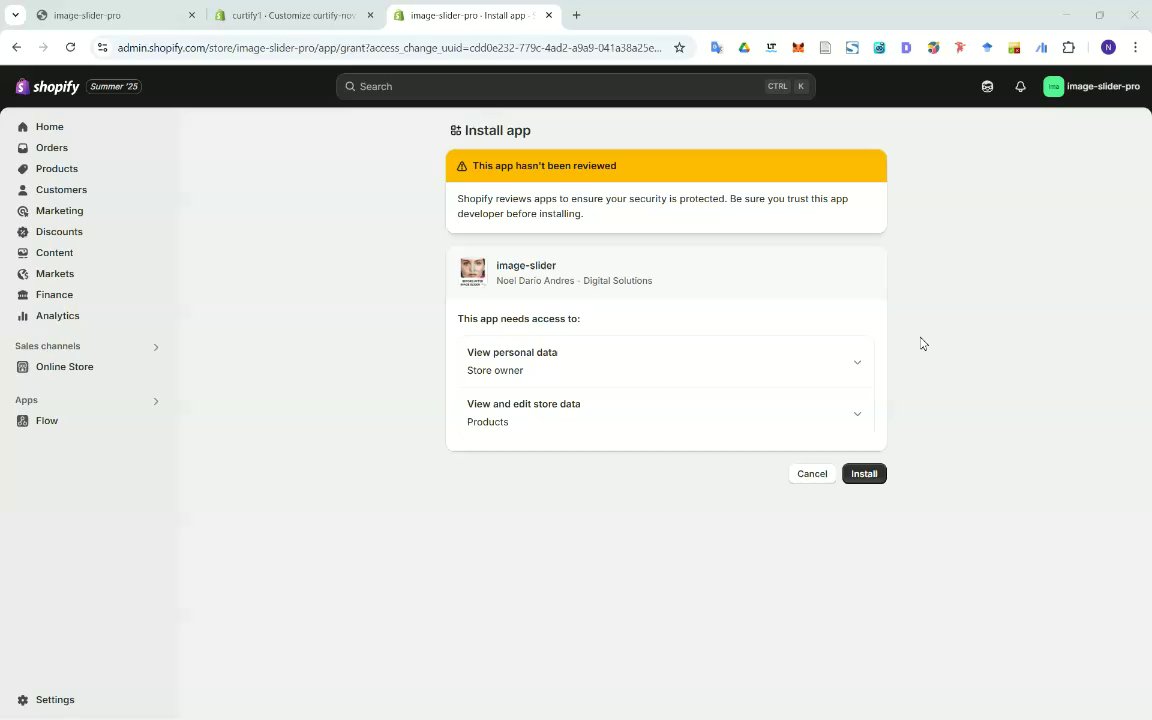Open the tab search dropdown
Viewport: 1152px width, 720px height.
point(15,15)
